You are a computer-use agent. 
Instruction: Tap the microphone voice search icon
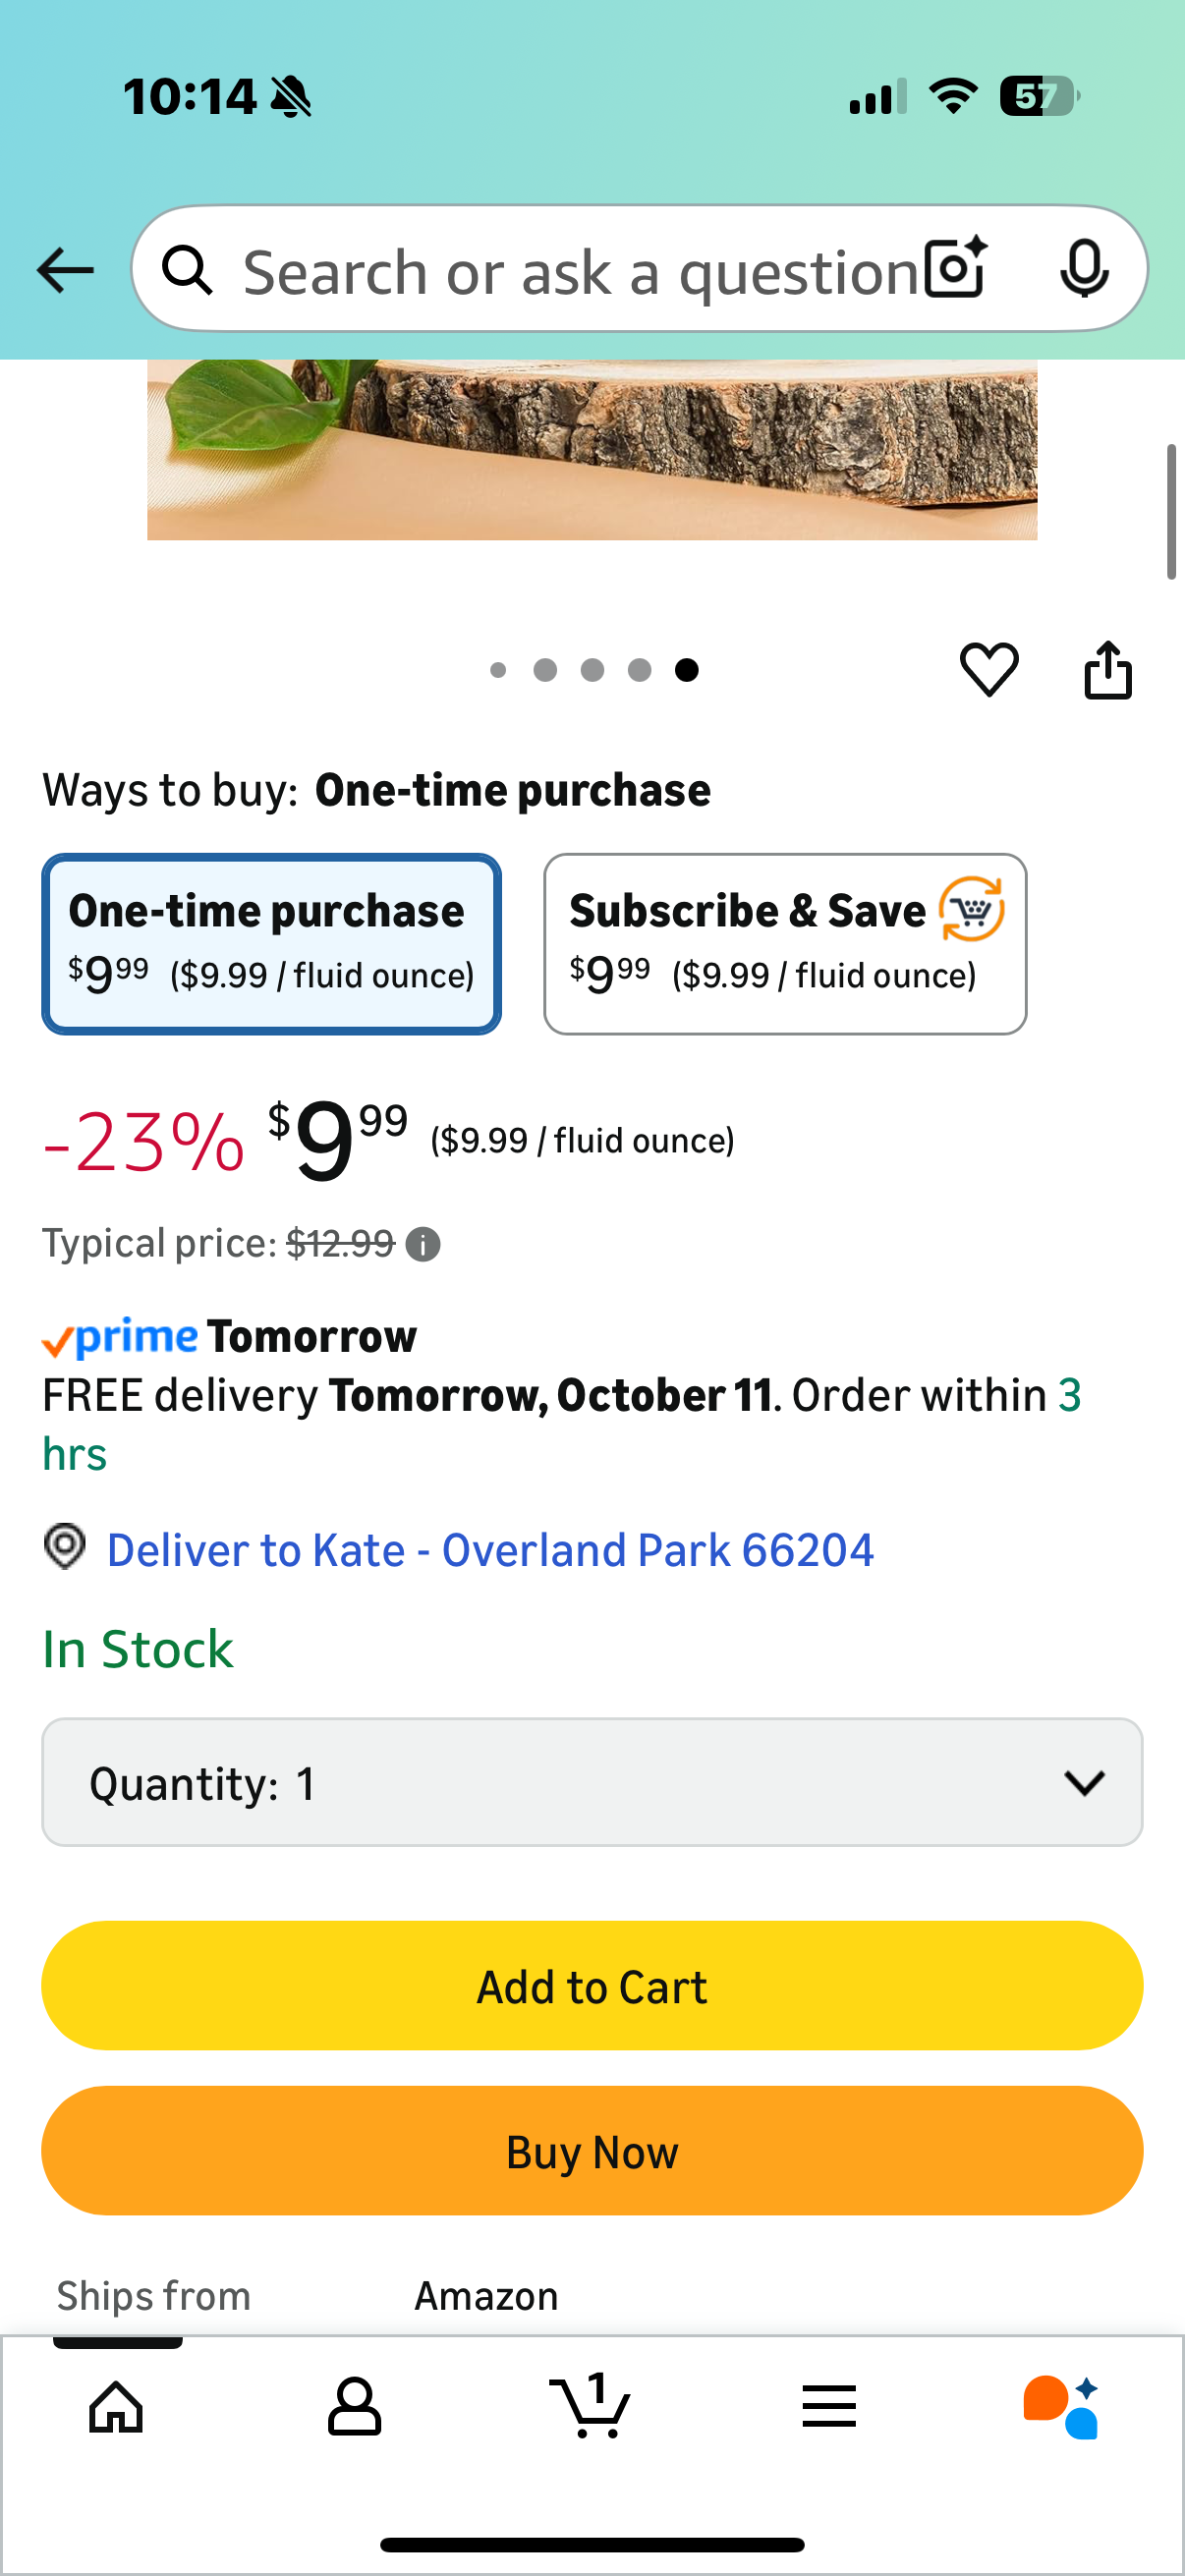click(1083, 268)
